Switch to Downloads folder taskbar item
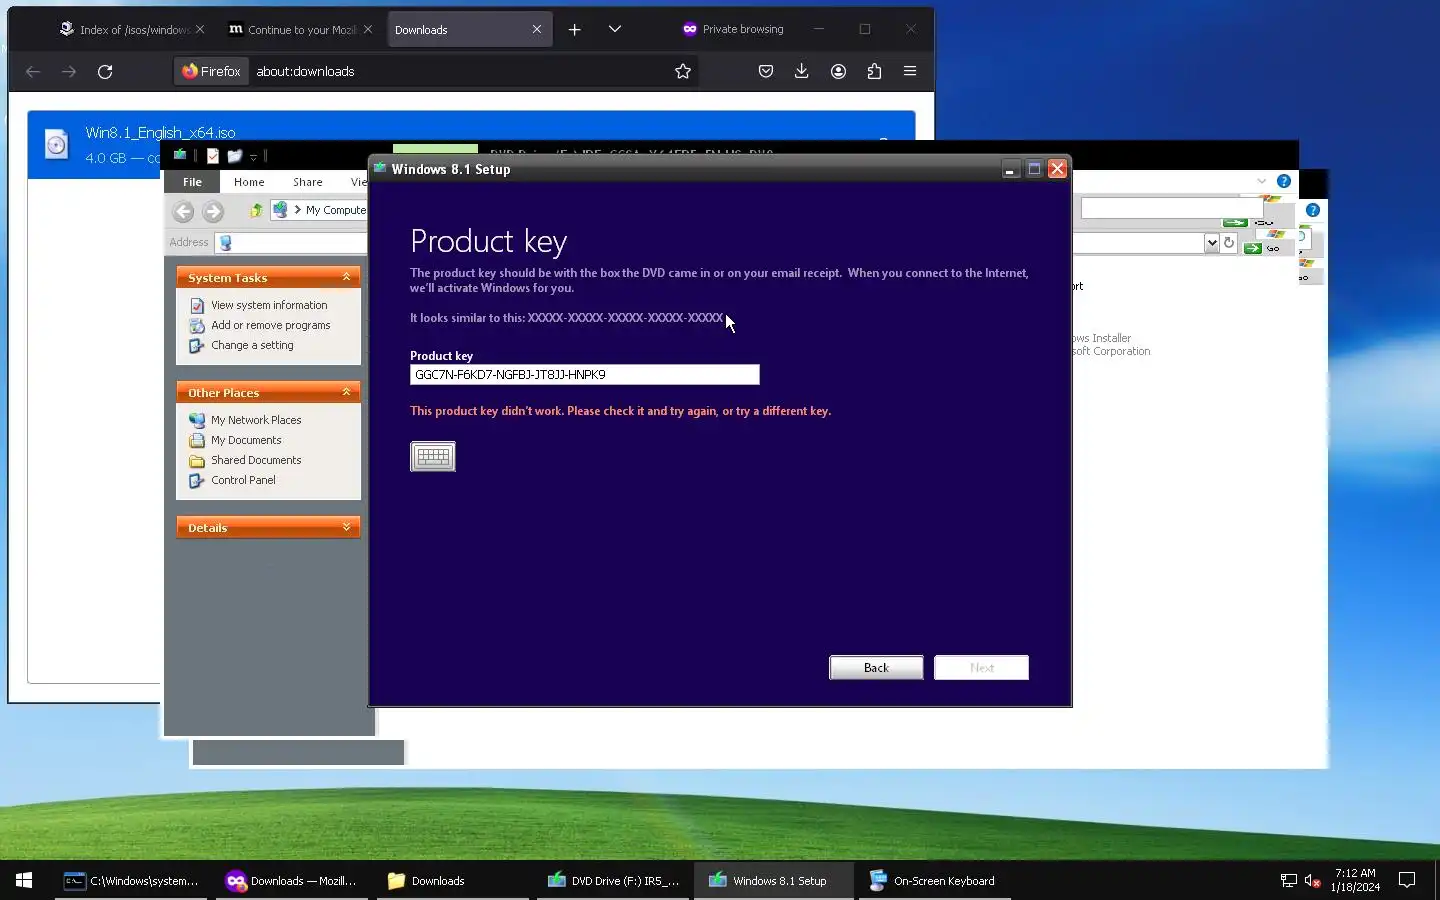The height and width of the screenshot is (900, 1440). 453,881
